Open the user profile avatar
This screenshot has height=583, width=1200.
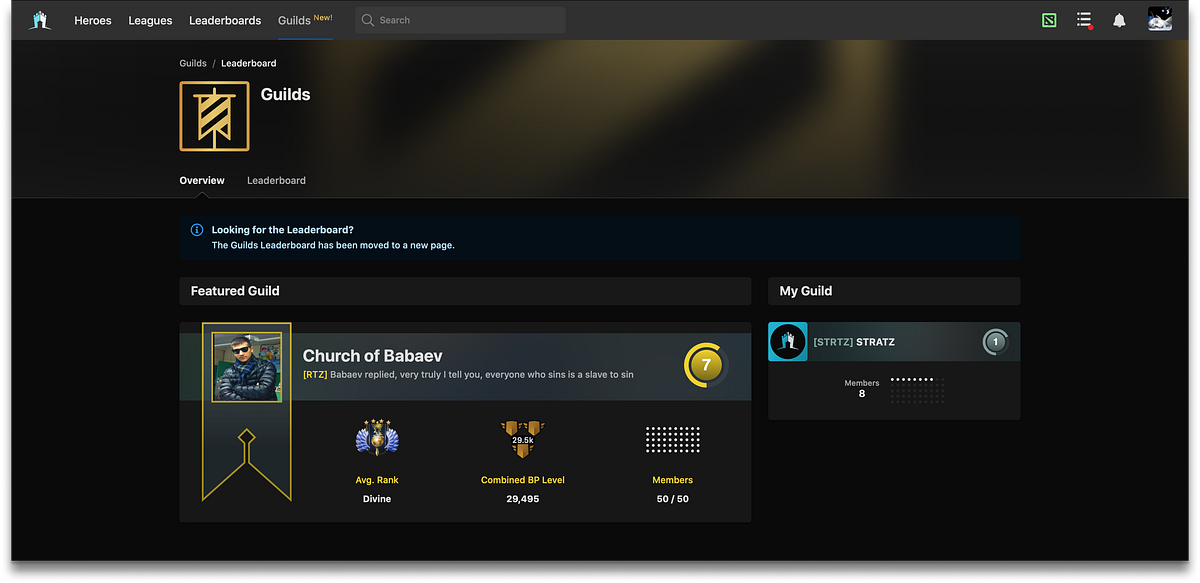click(1160, 19)
